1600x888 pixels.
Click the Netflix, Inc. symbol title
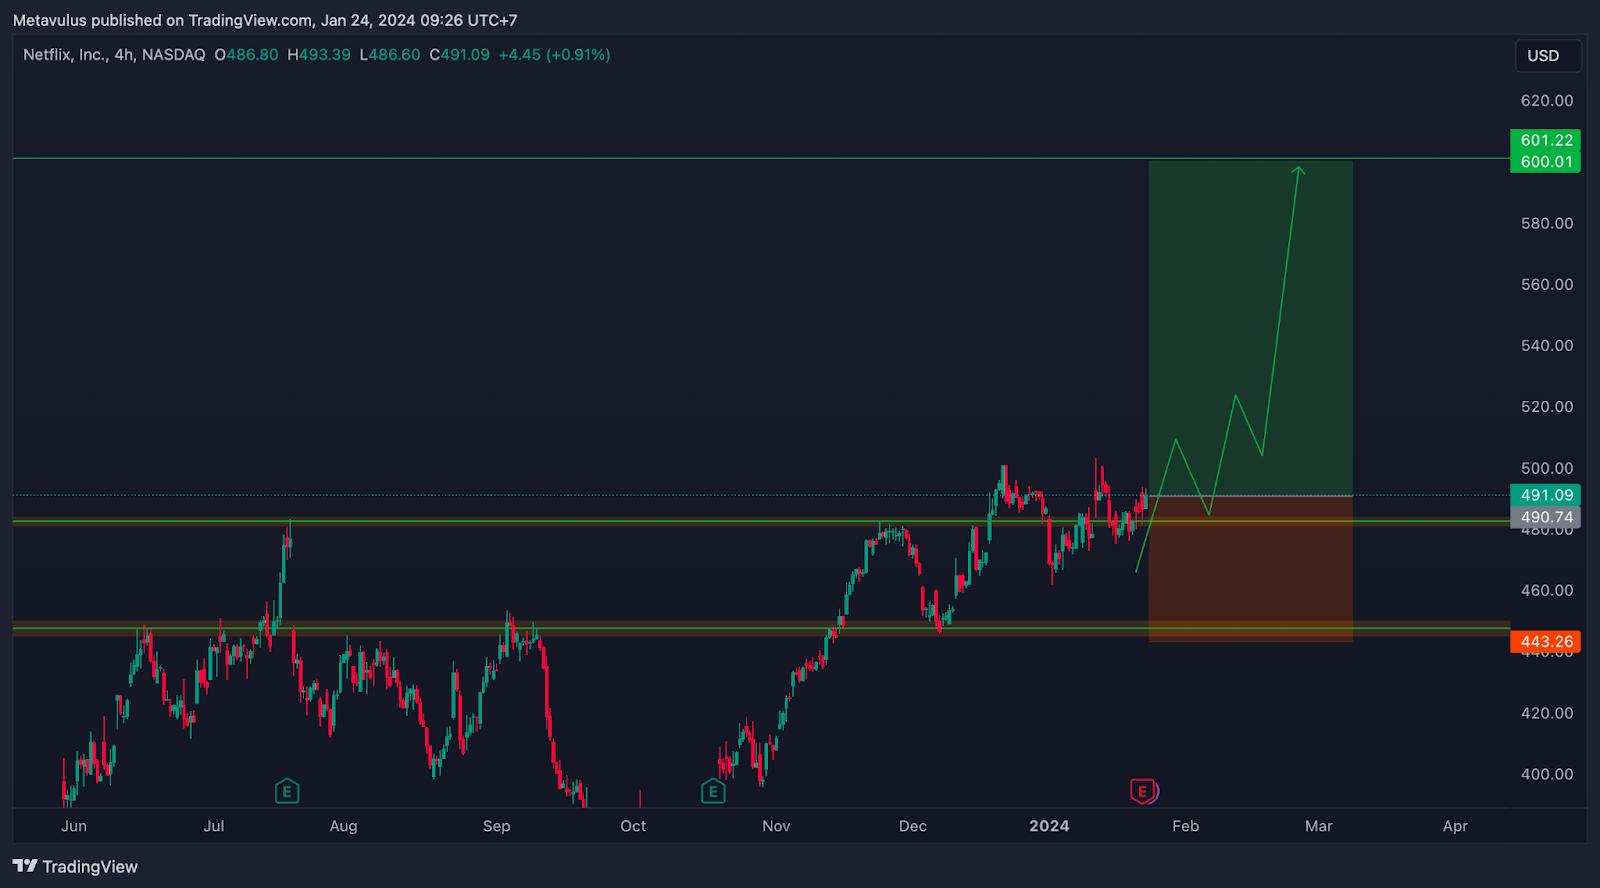[x=65, y=55]
